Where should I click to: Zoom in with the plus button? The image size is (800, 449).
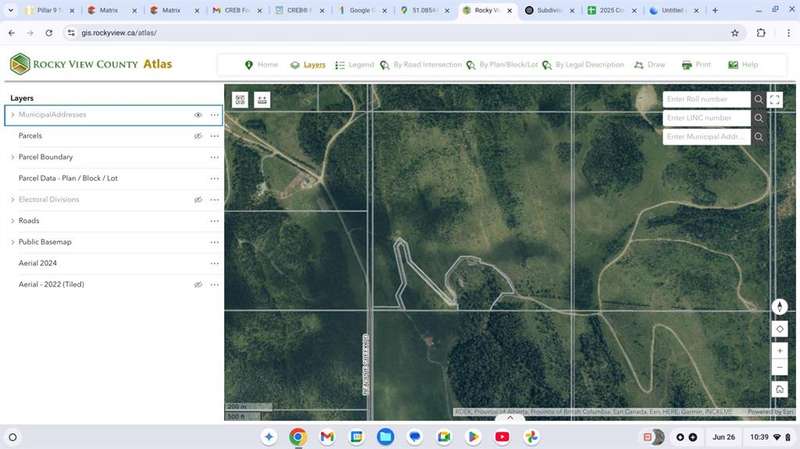coord(780,350)
